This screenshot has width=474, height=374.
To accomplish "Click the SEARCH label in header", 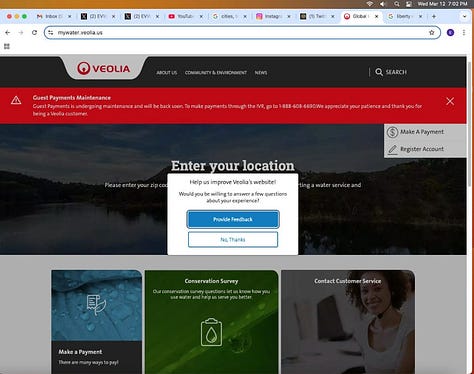I will coord(396,72).
